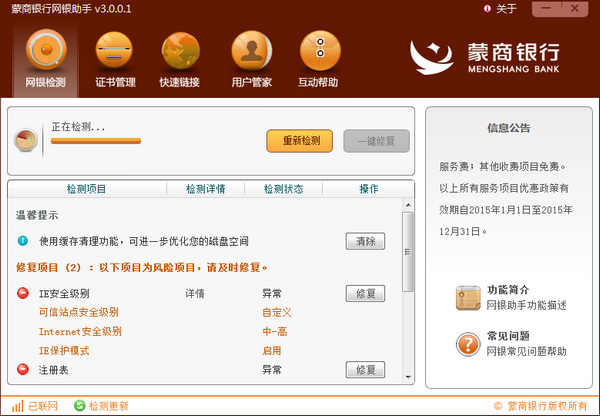The height and width of the screenshot is (416, 600).
Task: Click 修复 button for 注册表
Action: coord(365,370)
